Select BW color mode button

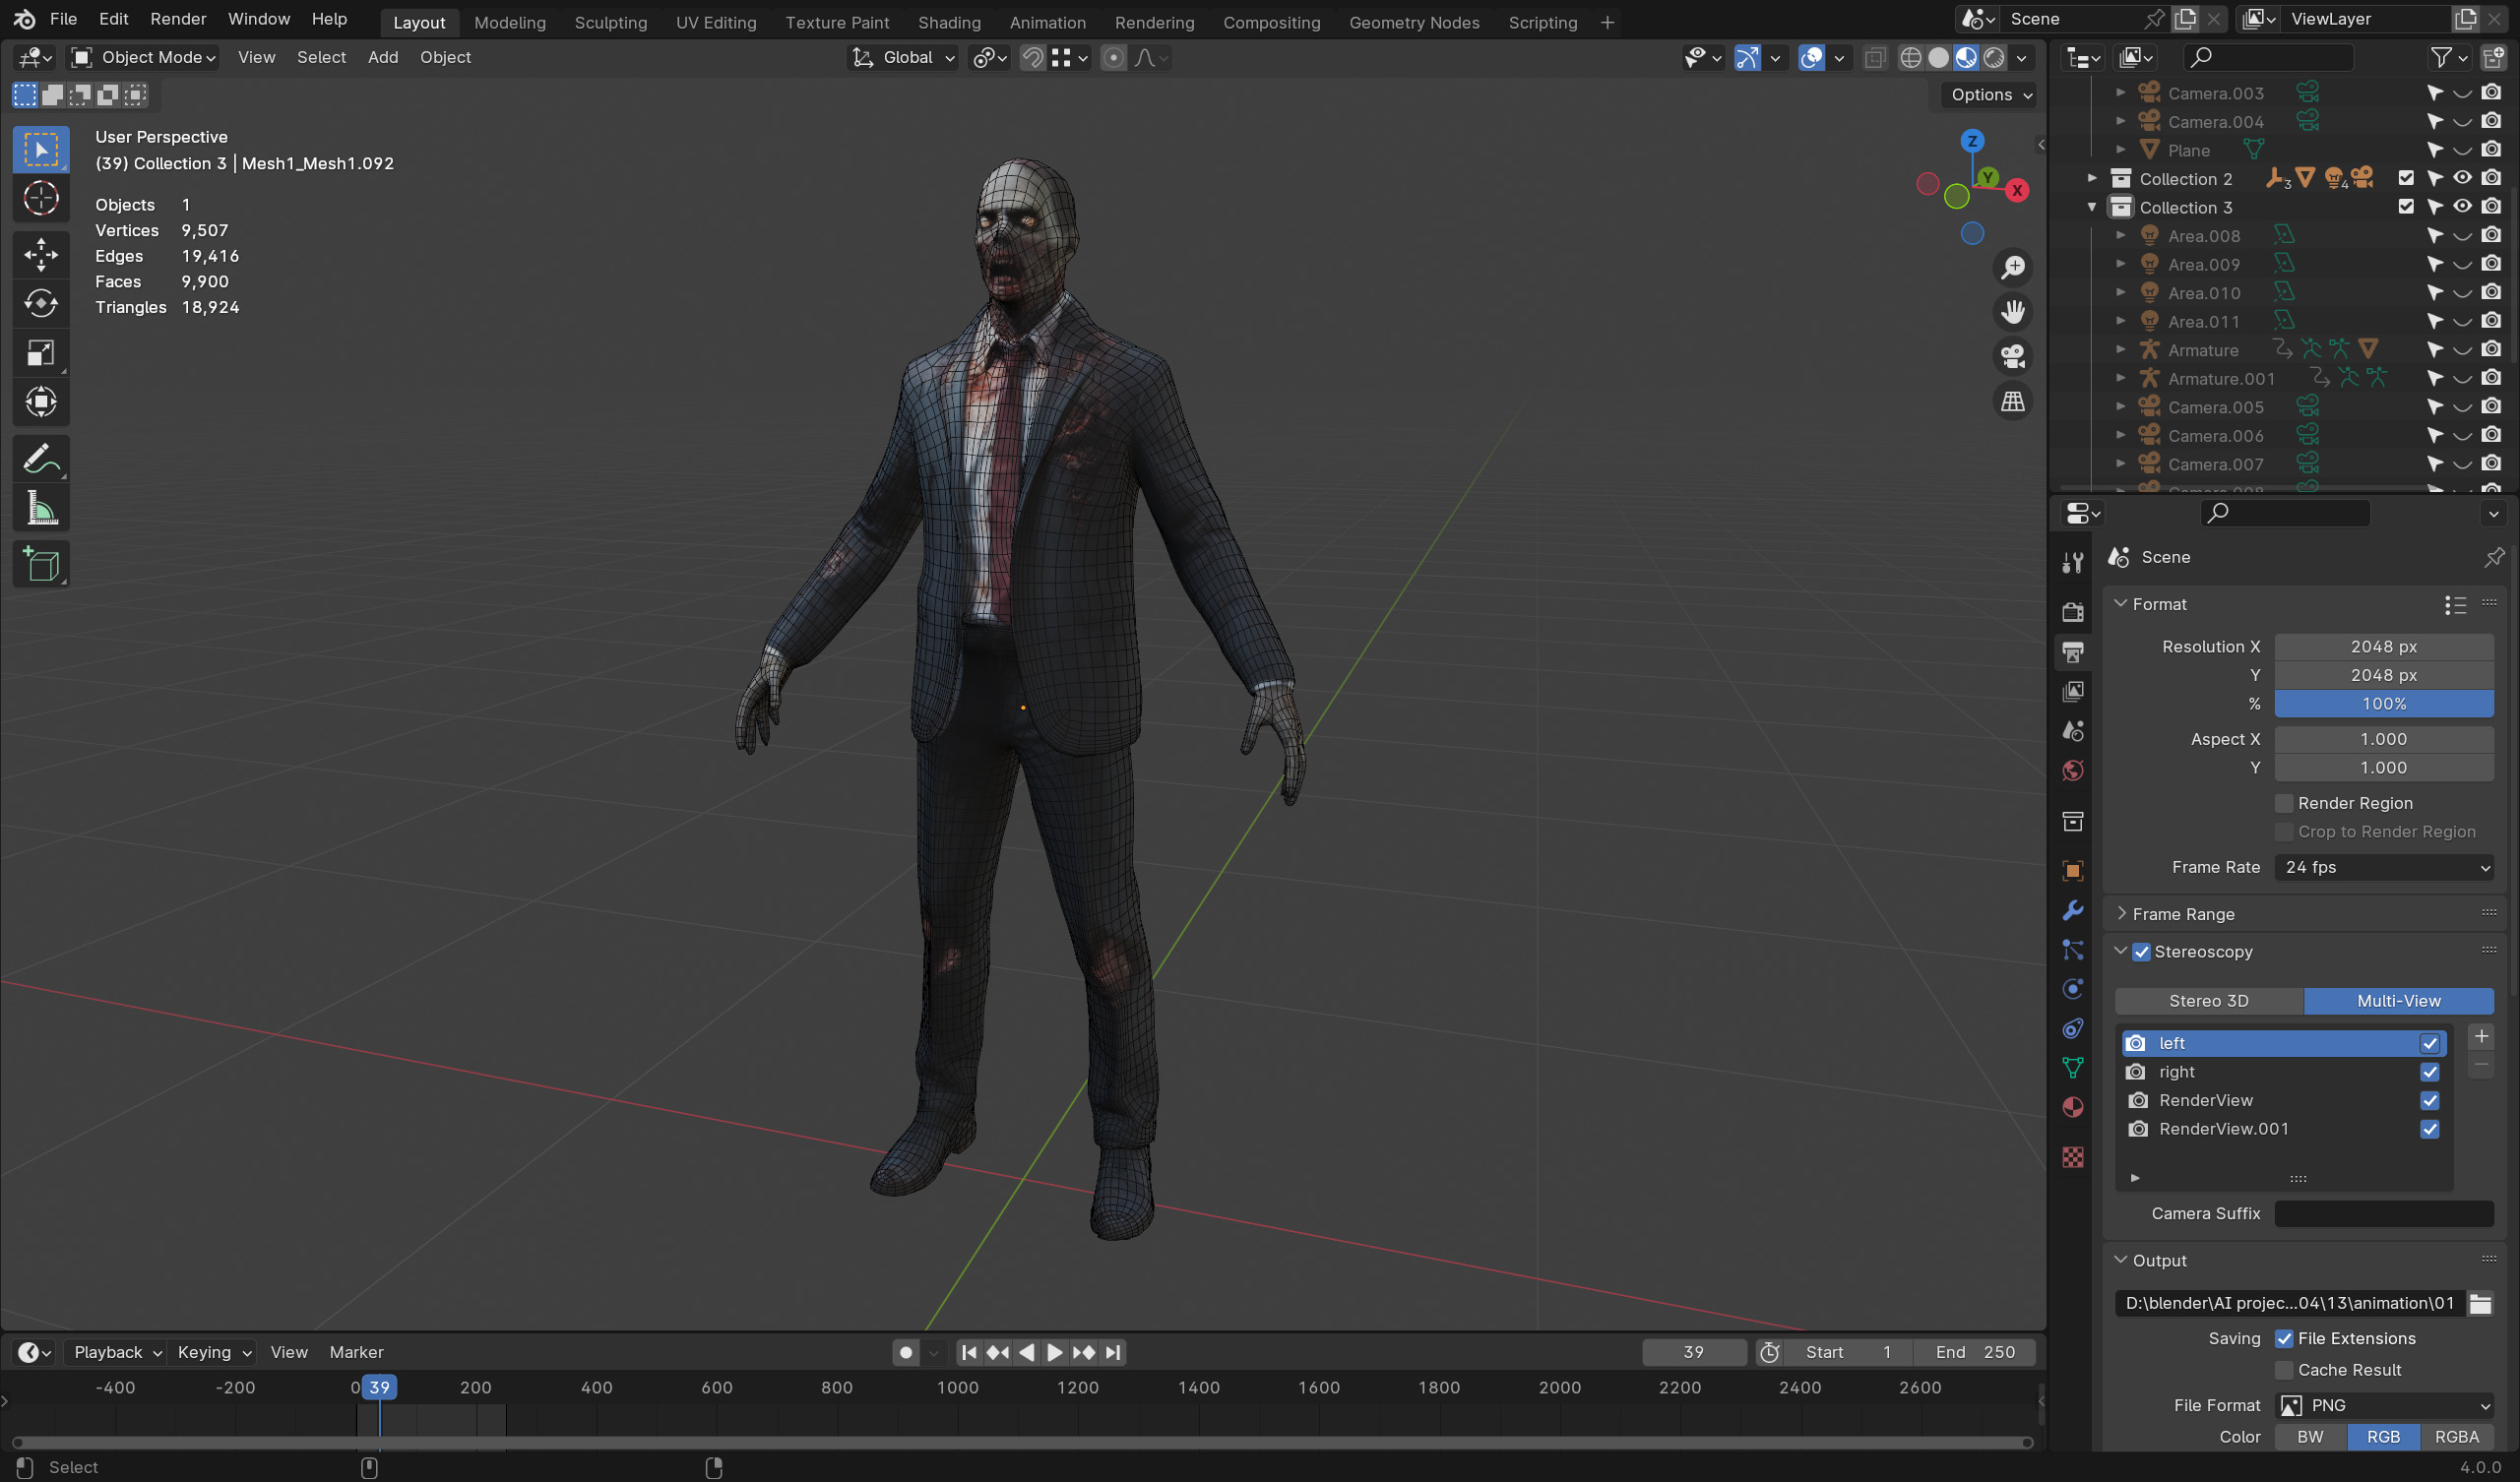[x=2310, y=1437]
